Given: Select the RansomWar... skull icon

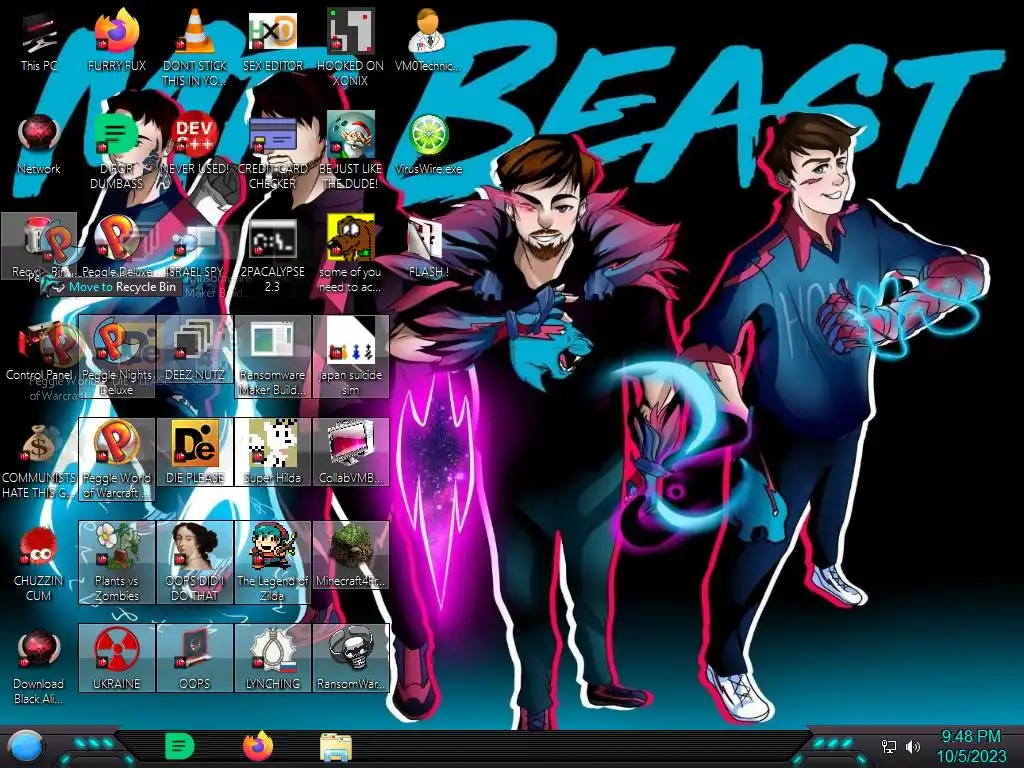Looking at the screenshot, I should [351, 658].
